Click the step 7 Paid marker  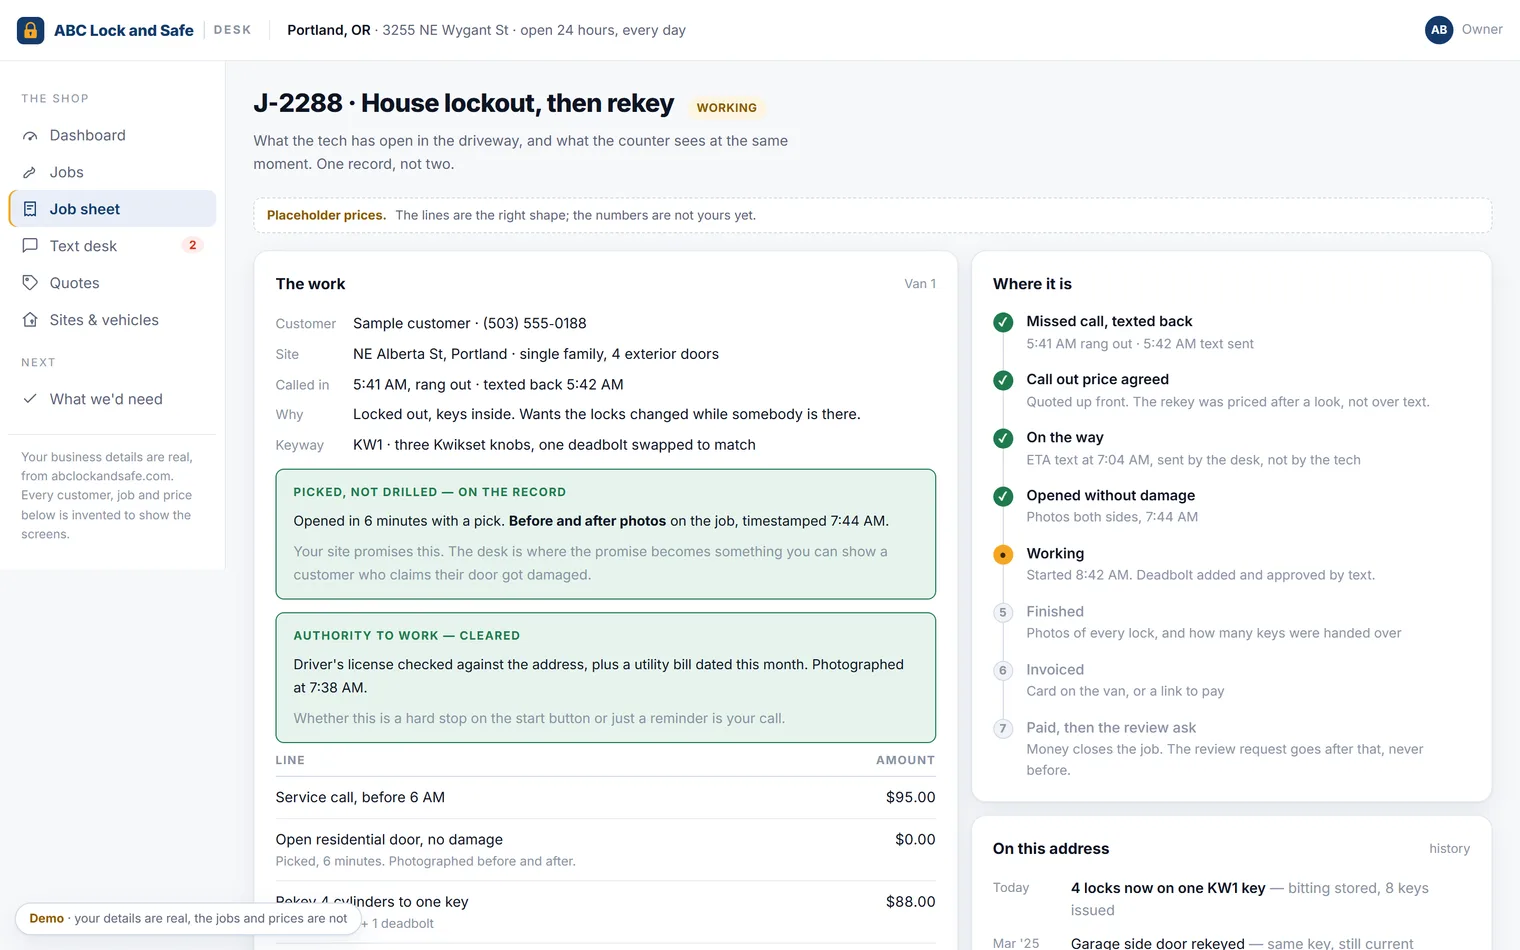point(1003,728)
